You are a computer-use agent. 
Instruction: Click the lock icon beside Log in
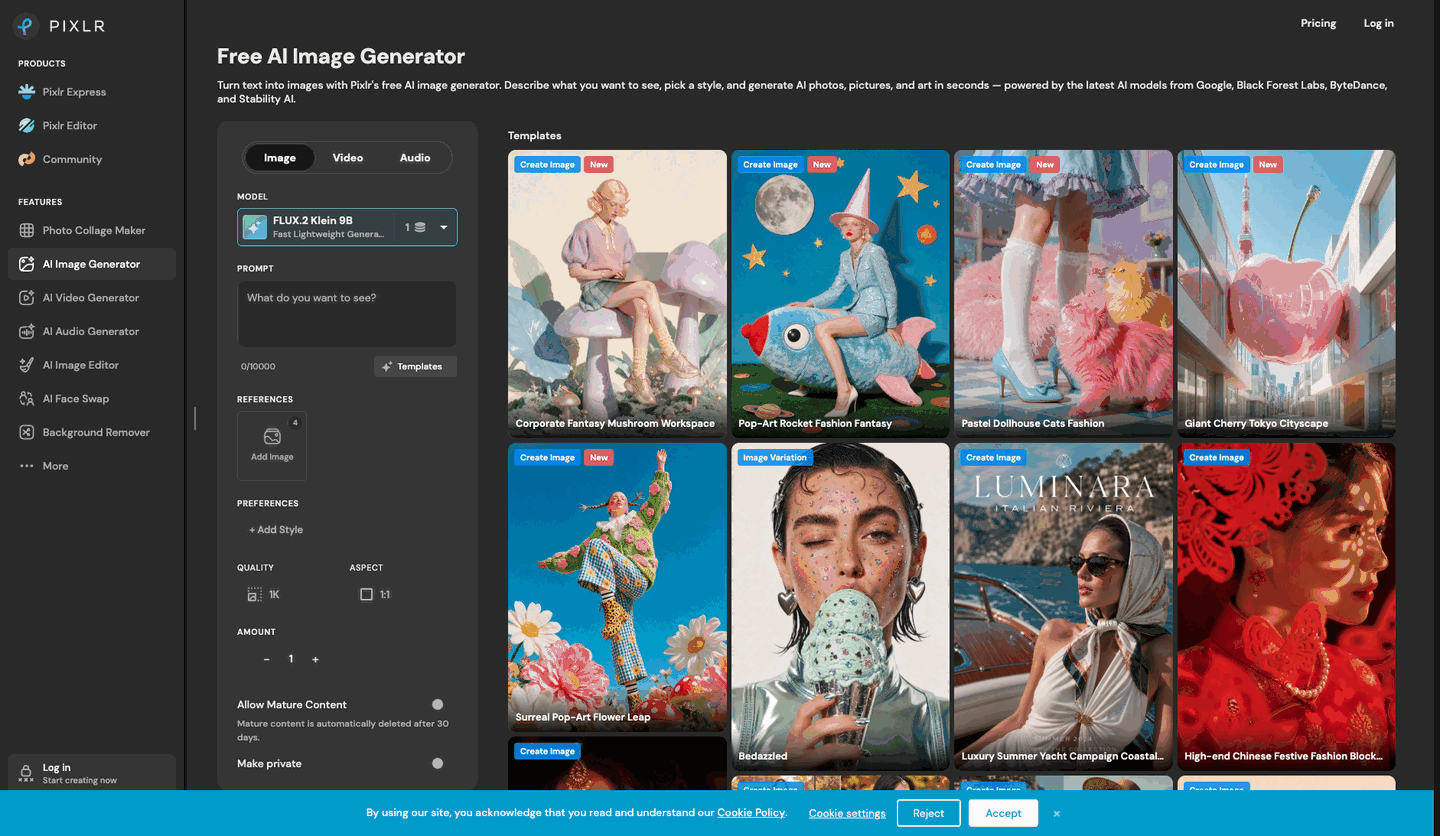coord(27,773)
